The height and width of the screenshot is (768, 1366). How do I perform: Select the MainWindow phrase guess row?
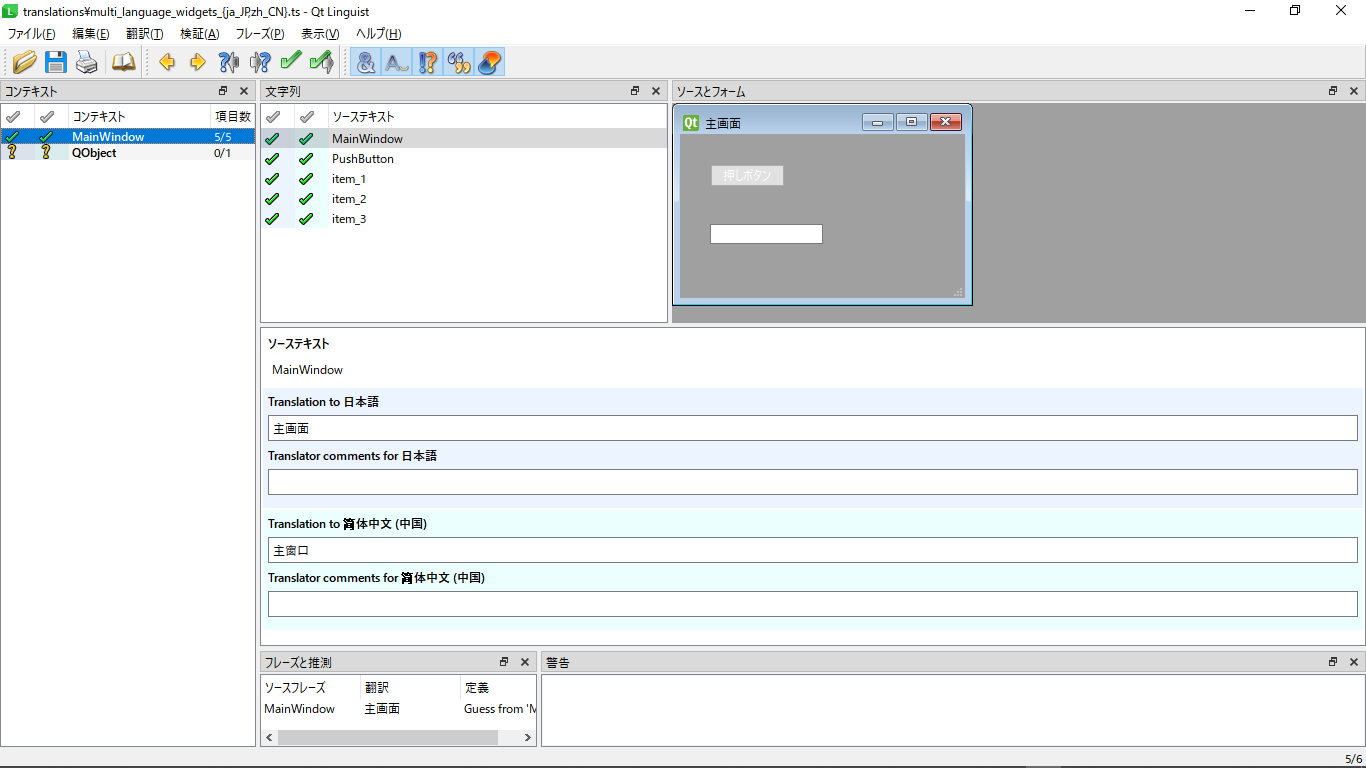point(399,709)
